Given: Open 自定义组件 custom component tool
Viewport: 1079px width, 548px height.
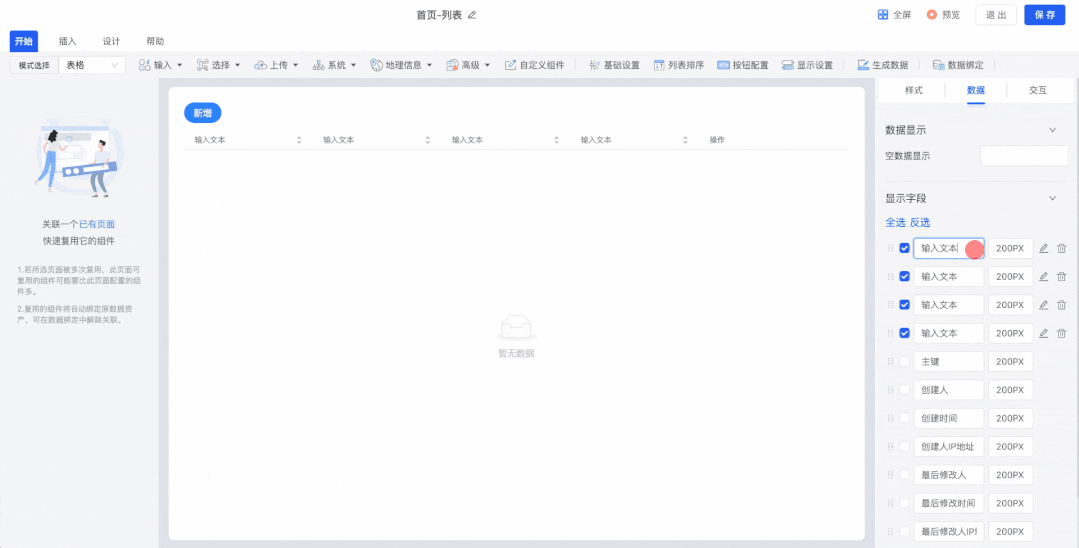Looking at the screenshot, I should pos(535,65).
